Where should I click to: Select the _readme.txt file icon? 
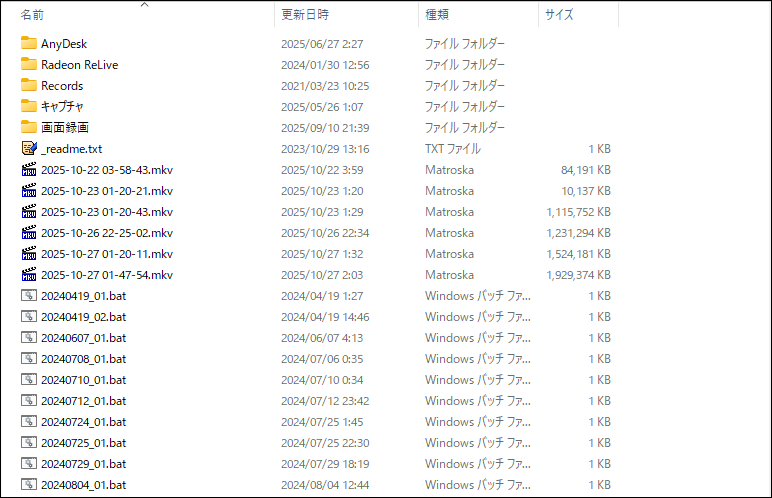(x=28, y=149)
